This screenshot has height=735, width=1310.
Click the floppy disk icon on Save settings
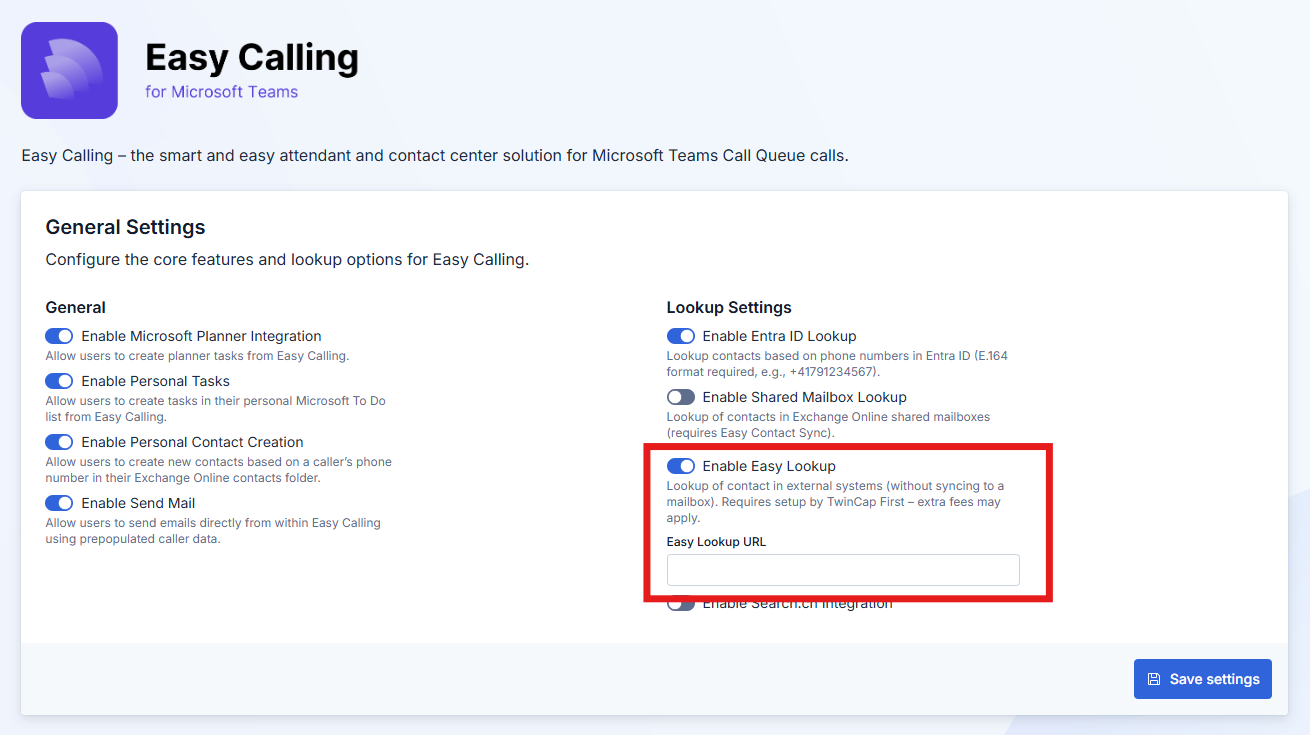tap(1153, 679)
